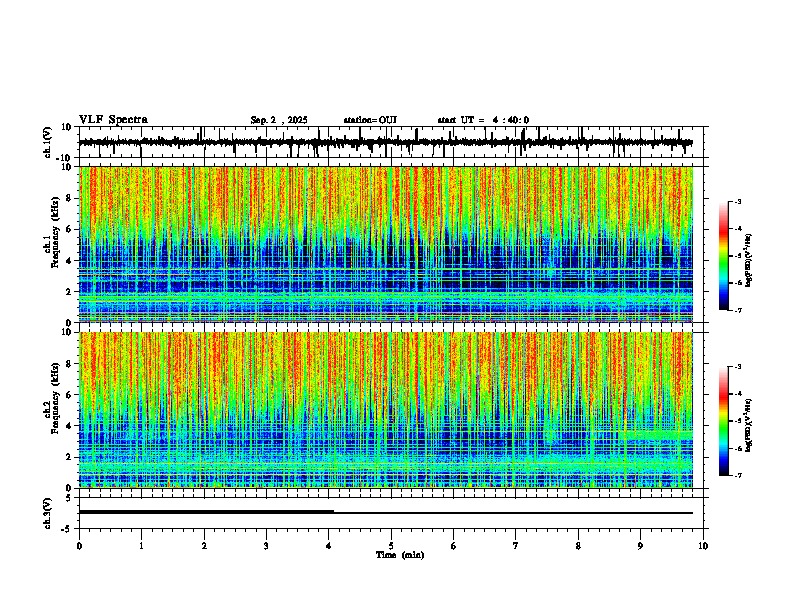Viewport: 792px width, 612px height.
Task: Select the "Time (min)" axis label
Action: [x=400, y=555]
